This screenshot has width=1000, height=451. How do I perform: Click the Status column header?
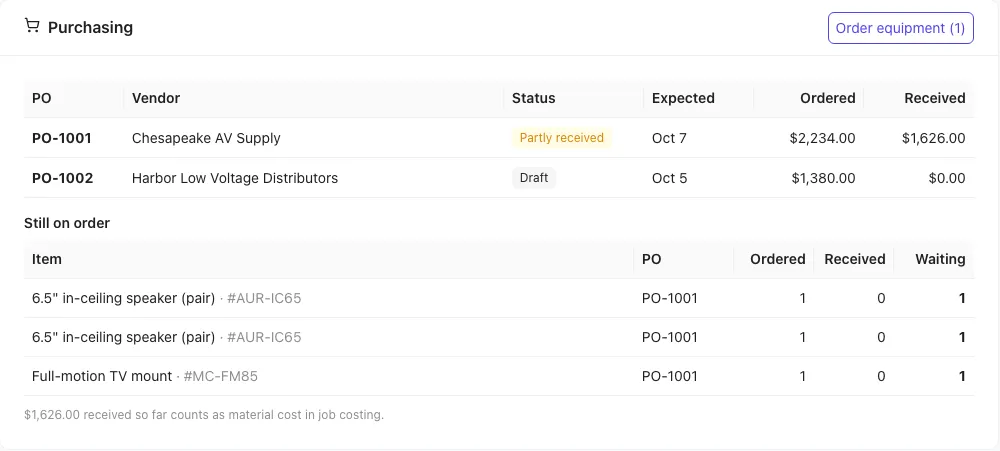534,98
